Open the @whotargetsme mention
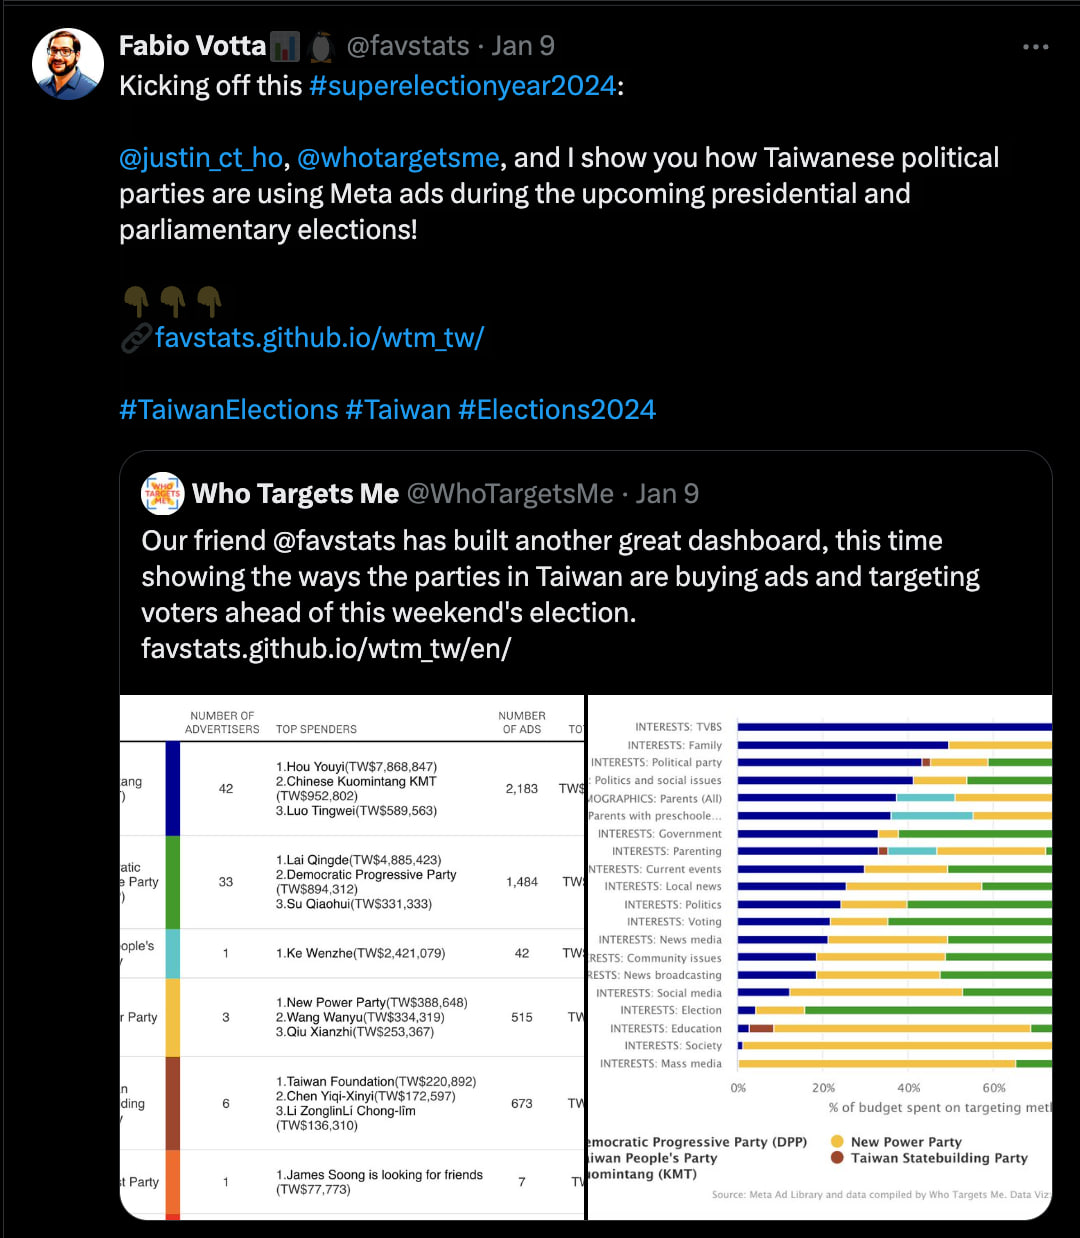Image resolution: width=1080 pixels, height=1238 pixels. click(x=398, y=158)
